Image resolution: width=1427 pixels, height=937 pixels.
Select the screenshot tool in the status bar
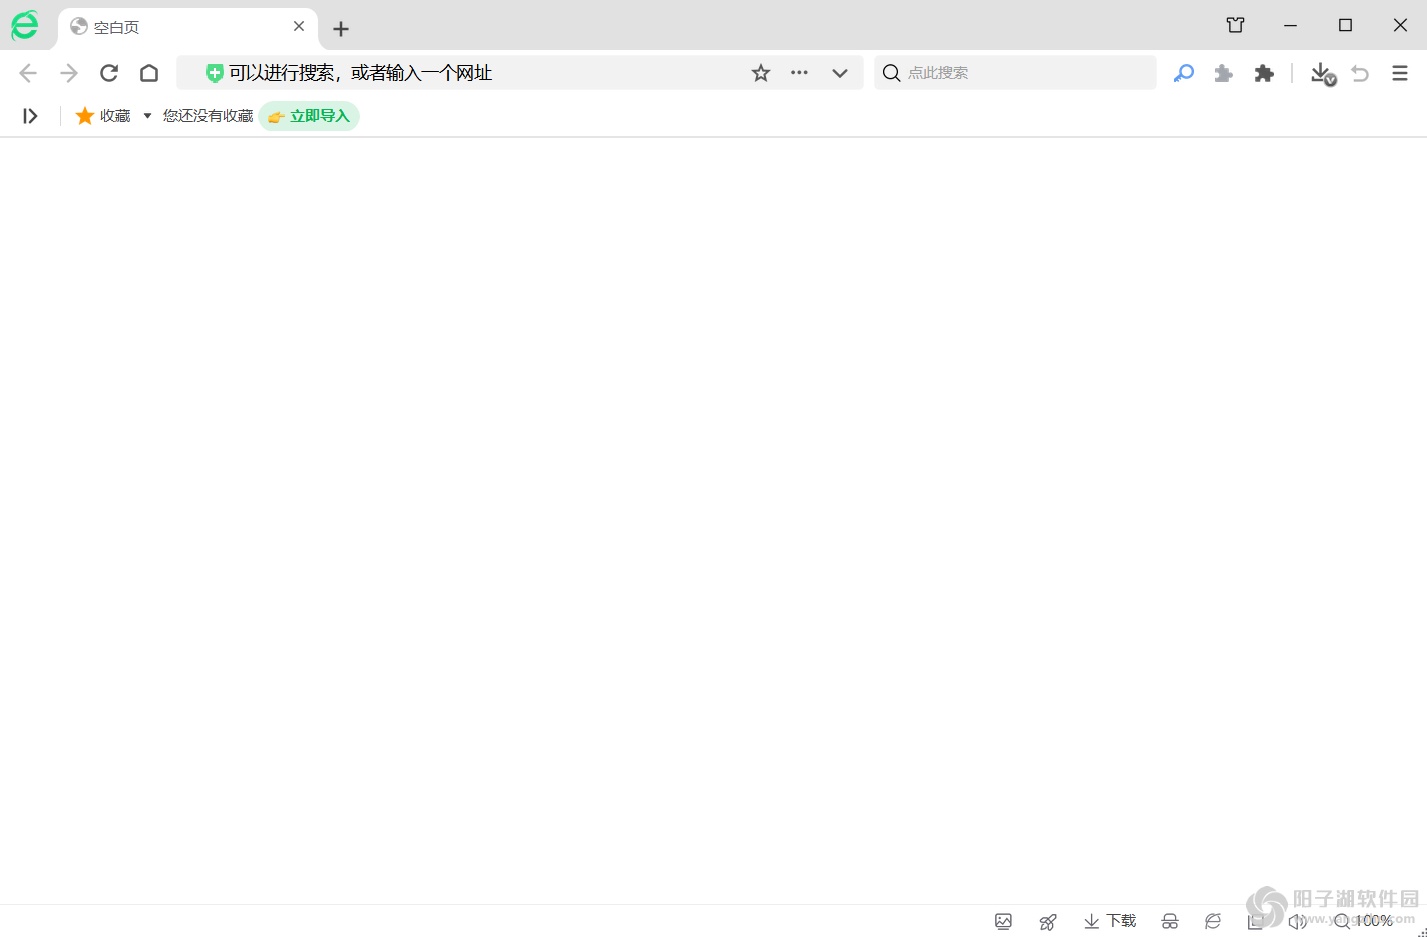1255,921
